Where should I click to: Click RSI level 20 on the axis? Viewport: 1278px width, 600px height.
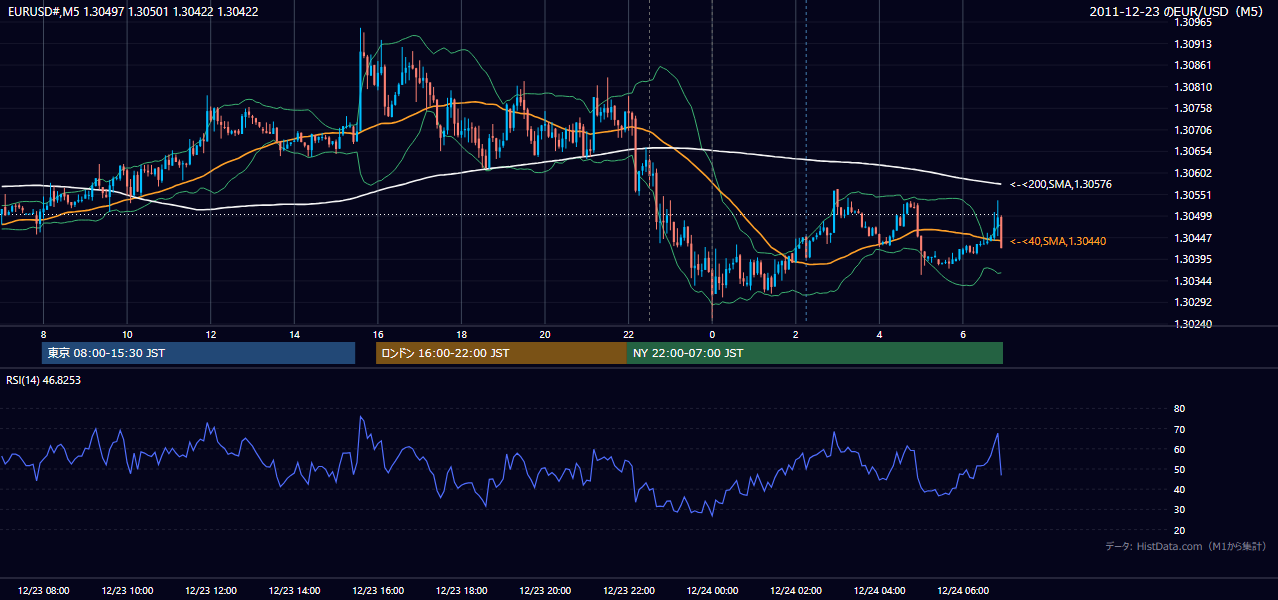pos(1179,530)
